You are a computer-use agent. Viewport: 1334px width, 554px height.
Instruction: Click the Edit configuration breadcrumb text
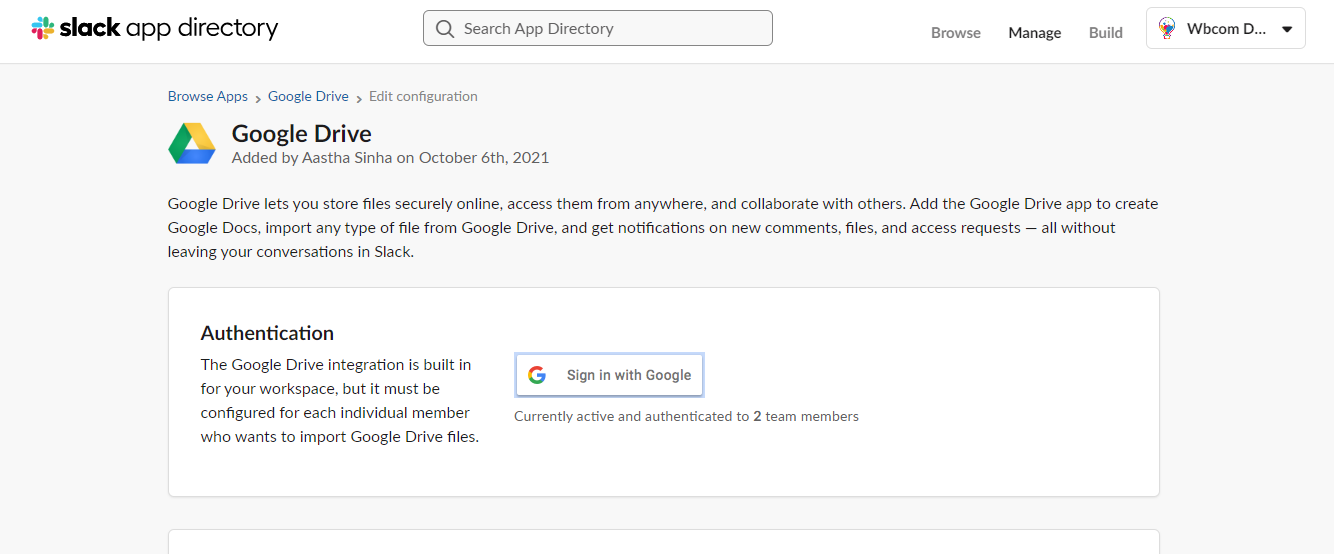(423, 97)
